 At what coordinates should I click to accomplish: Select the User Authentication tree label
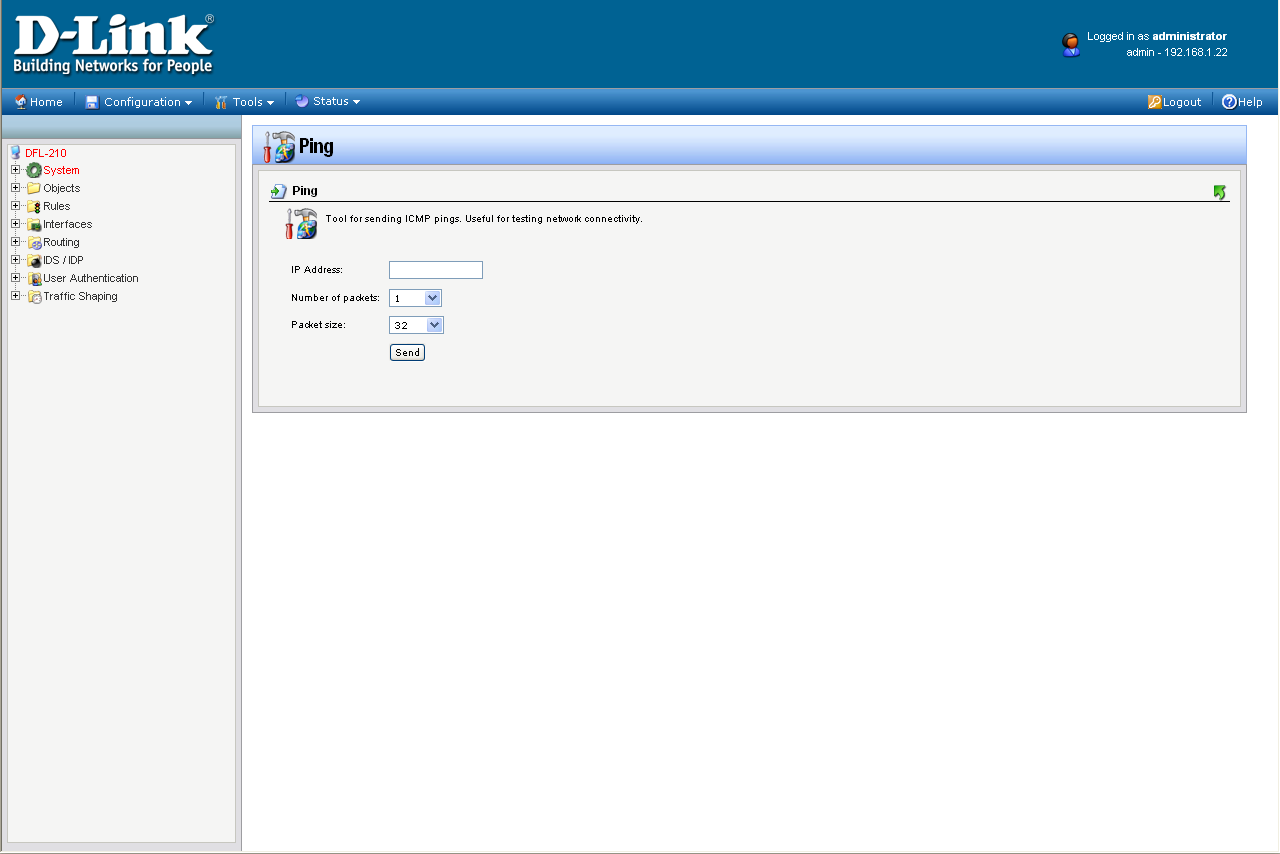91,278
